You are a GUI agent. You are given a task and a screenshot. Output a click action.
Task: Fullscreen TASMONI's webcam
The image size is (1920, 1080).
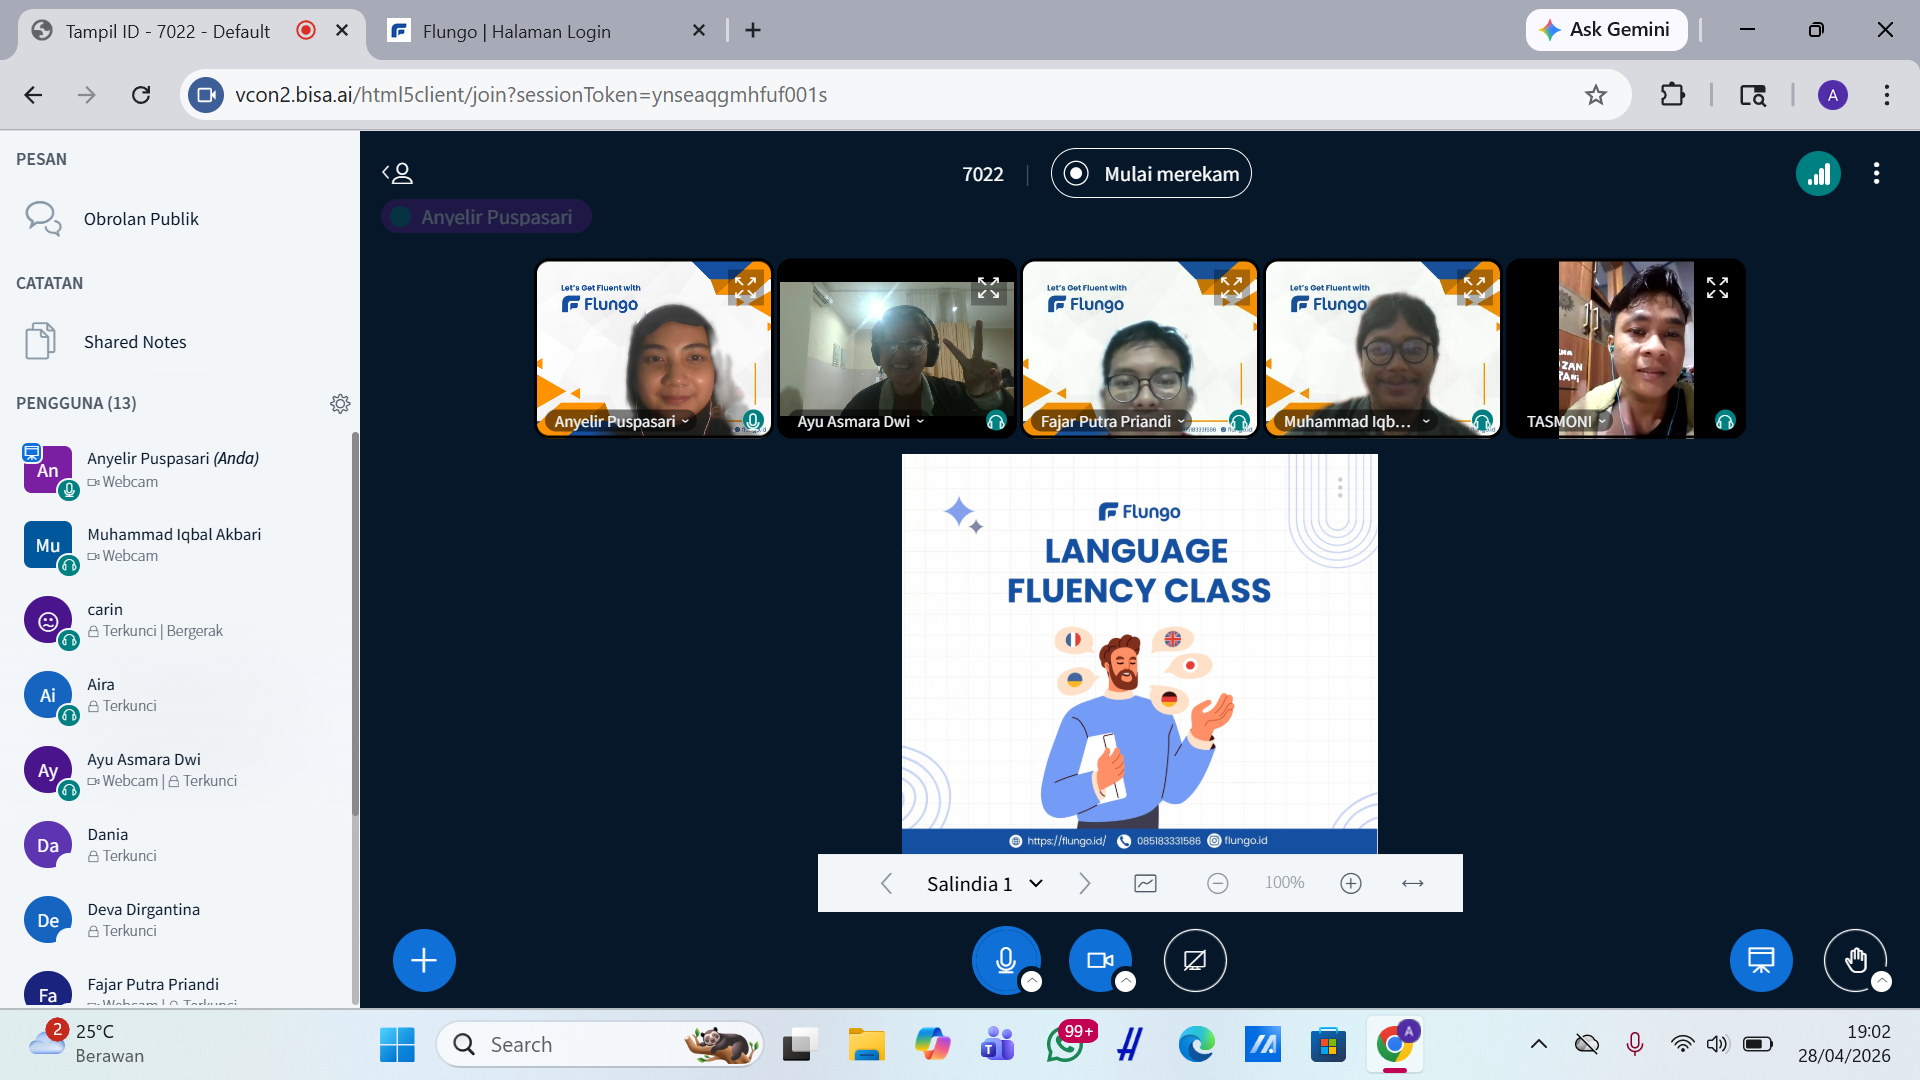click(1717, 288)
